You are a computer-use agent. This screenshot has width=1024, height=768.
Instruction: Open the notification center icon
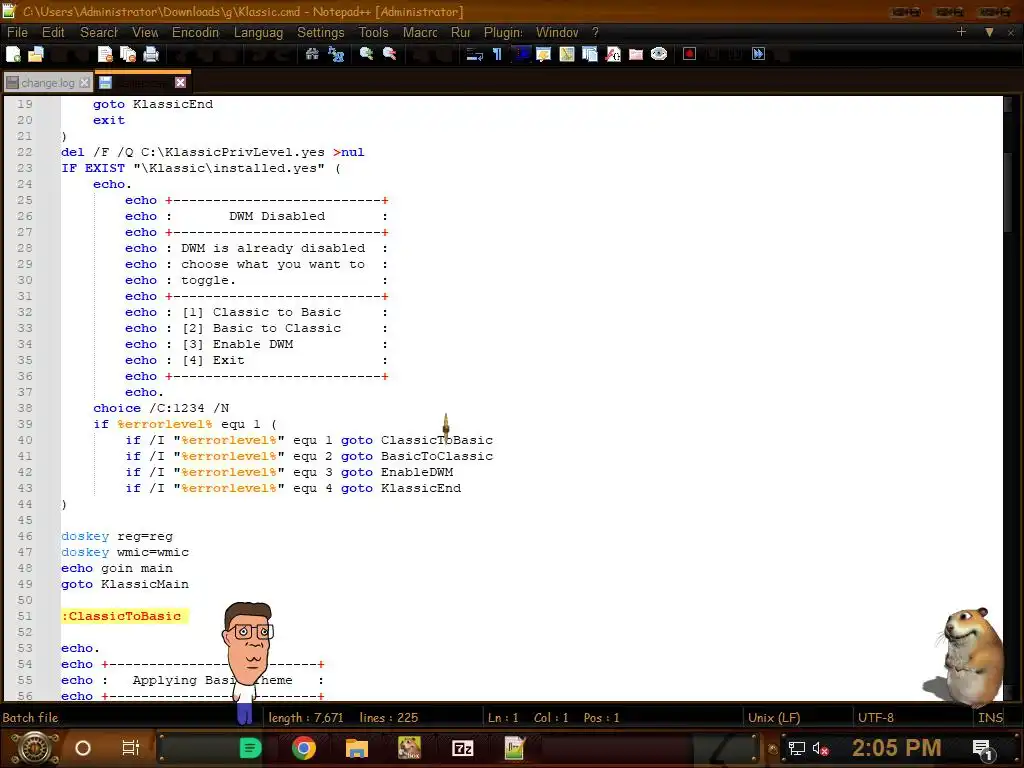982,748
